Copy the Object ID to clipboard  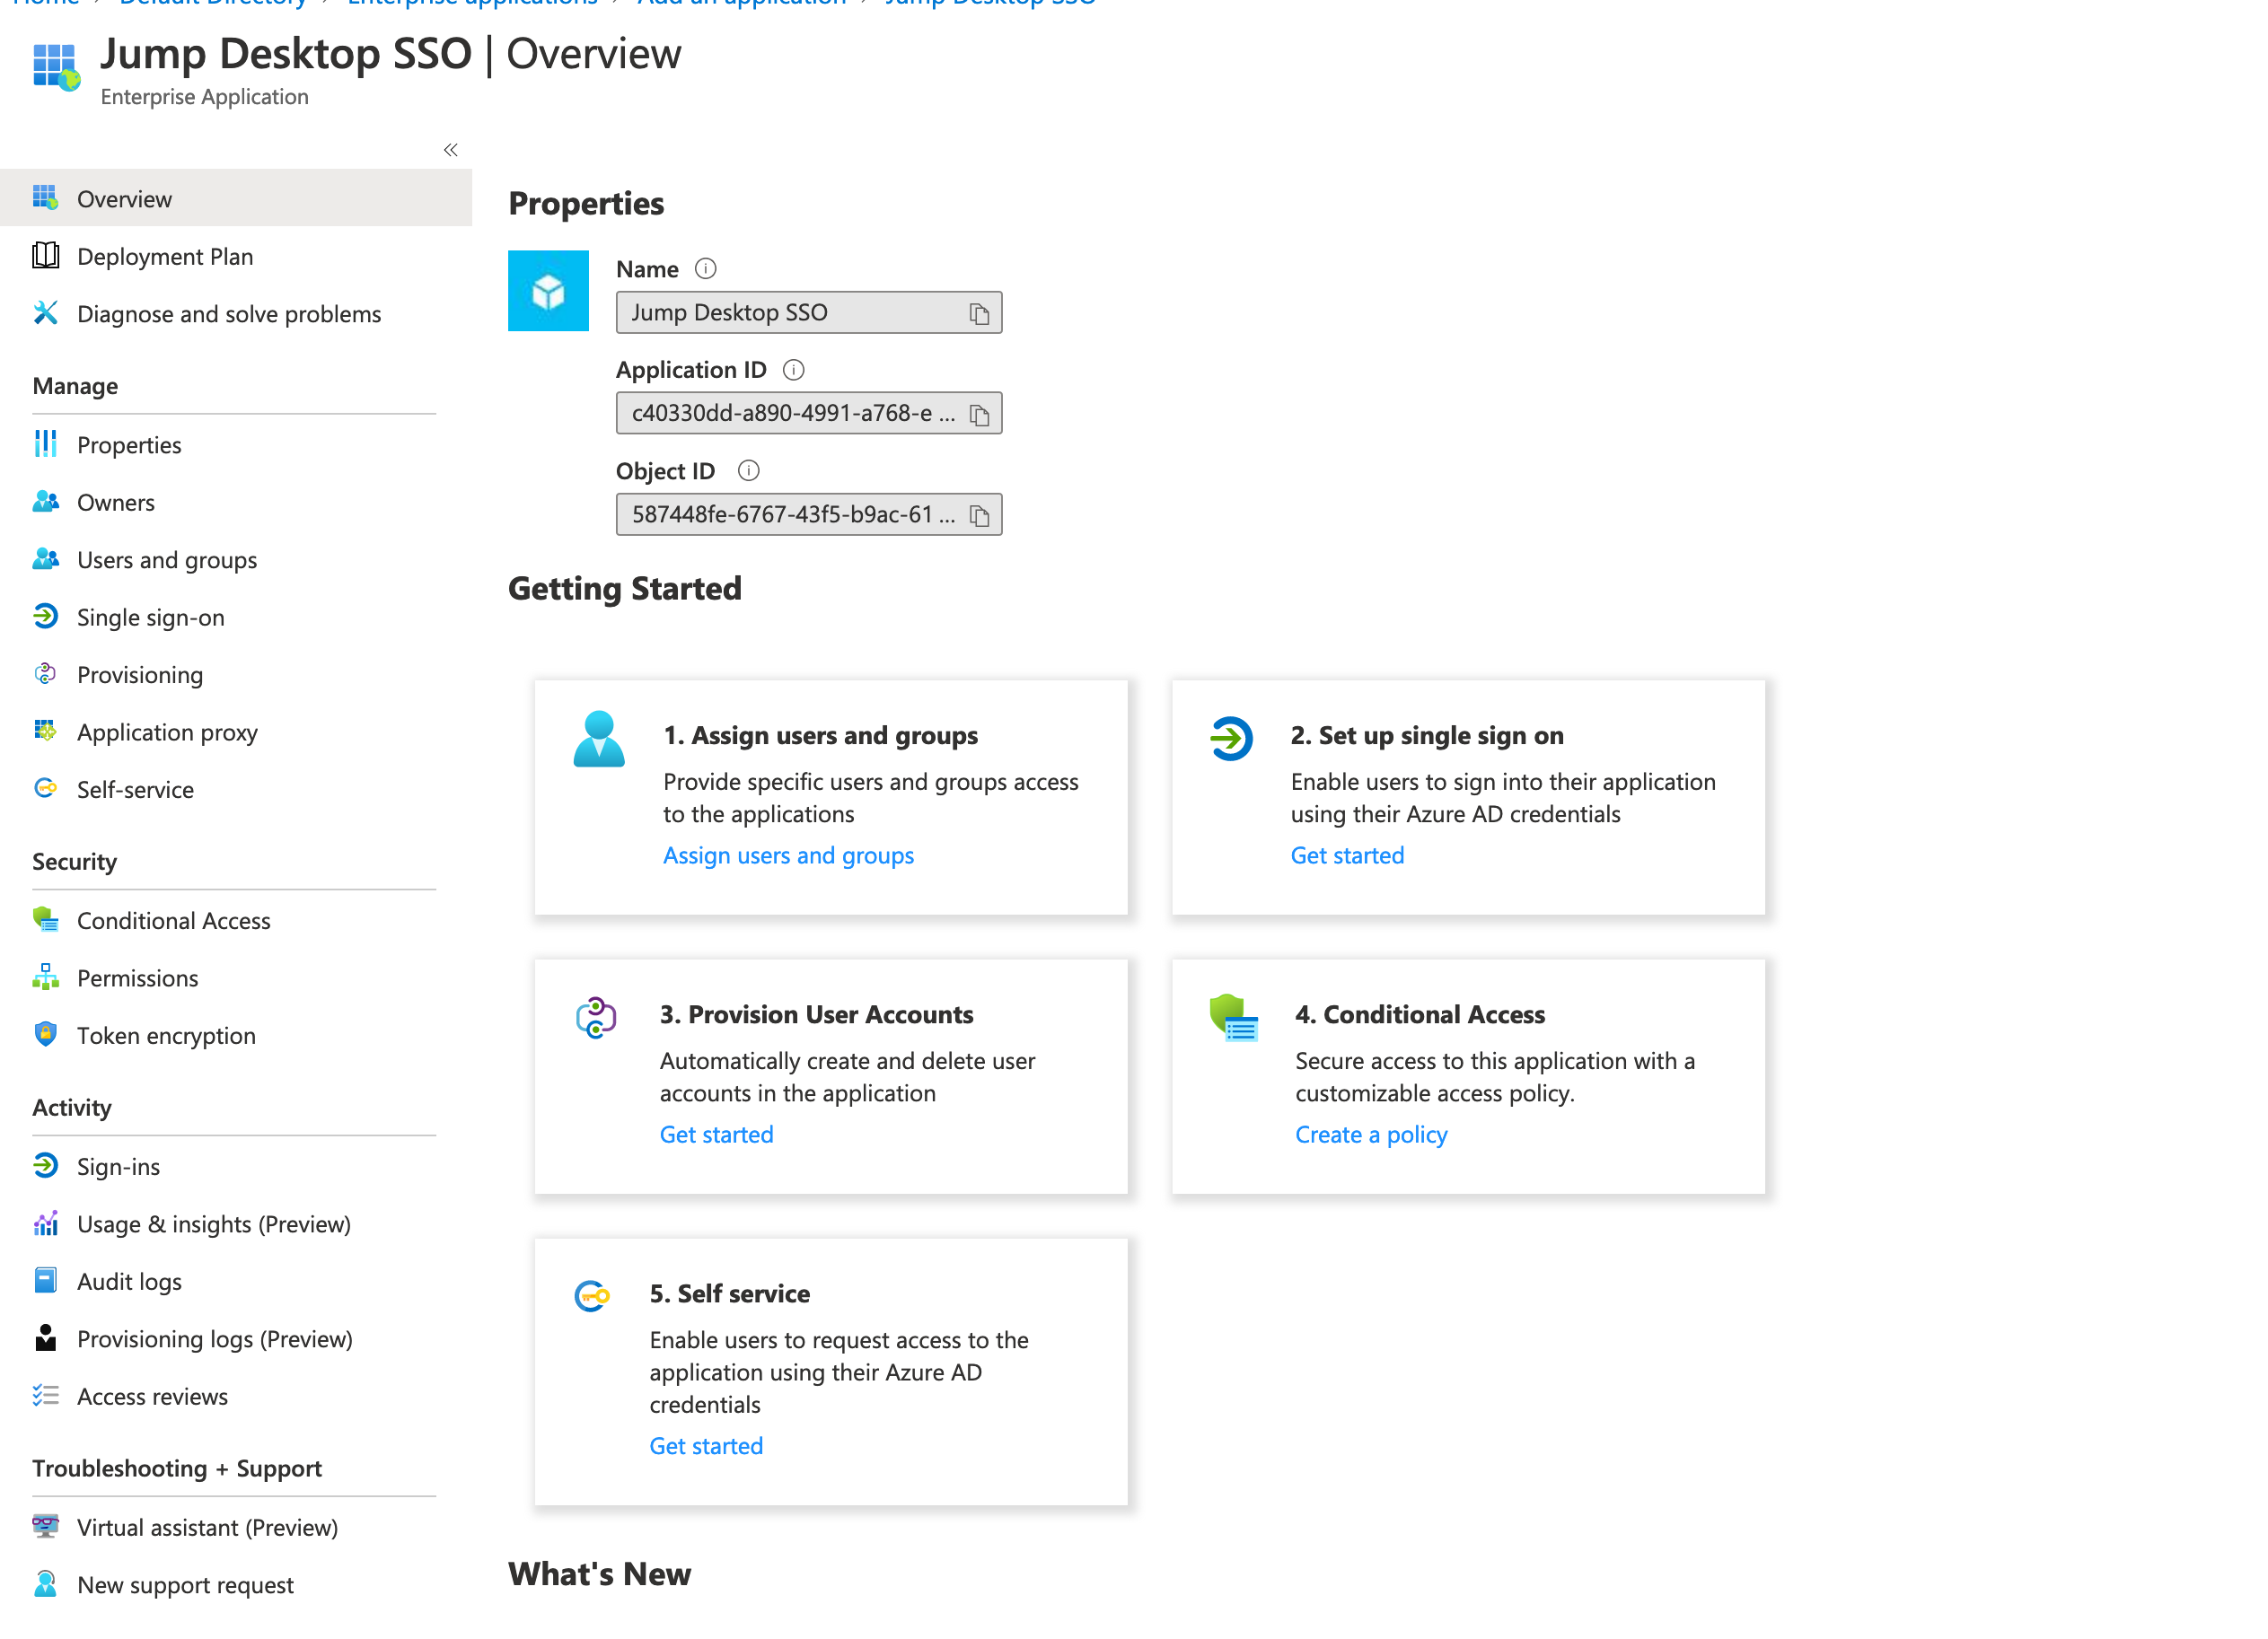(x=979, y=516)
